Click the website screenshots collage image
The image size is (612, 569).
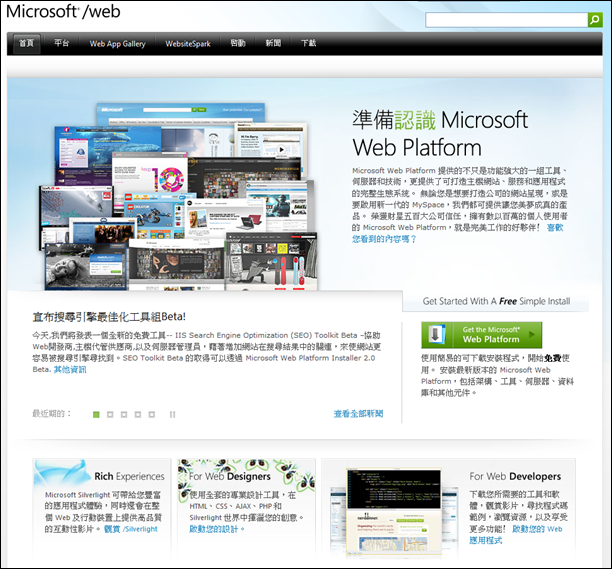180,197
